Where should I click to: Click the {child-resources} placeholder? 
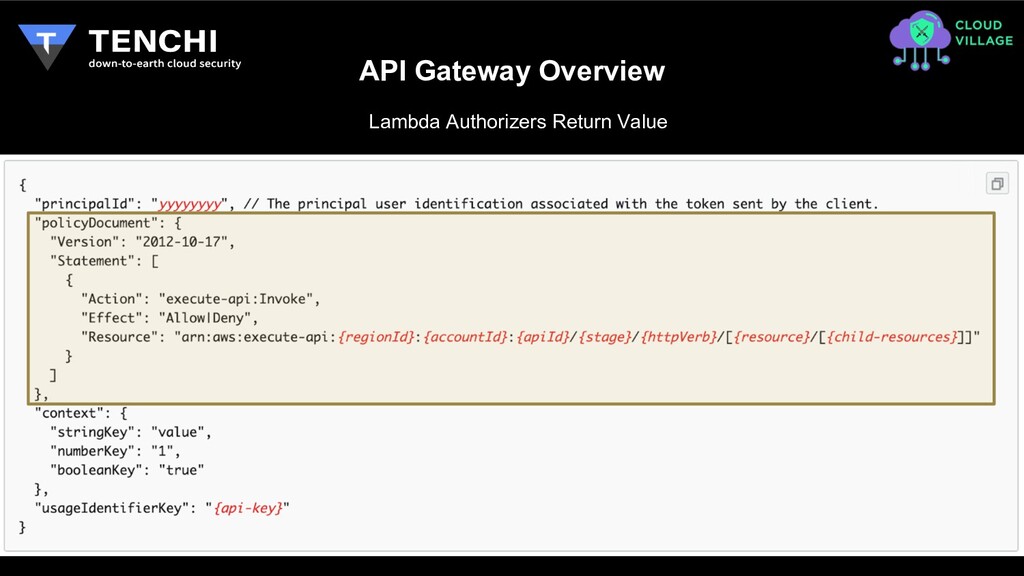pos(892,337)
